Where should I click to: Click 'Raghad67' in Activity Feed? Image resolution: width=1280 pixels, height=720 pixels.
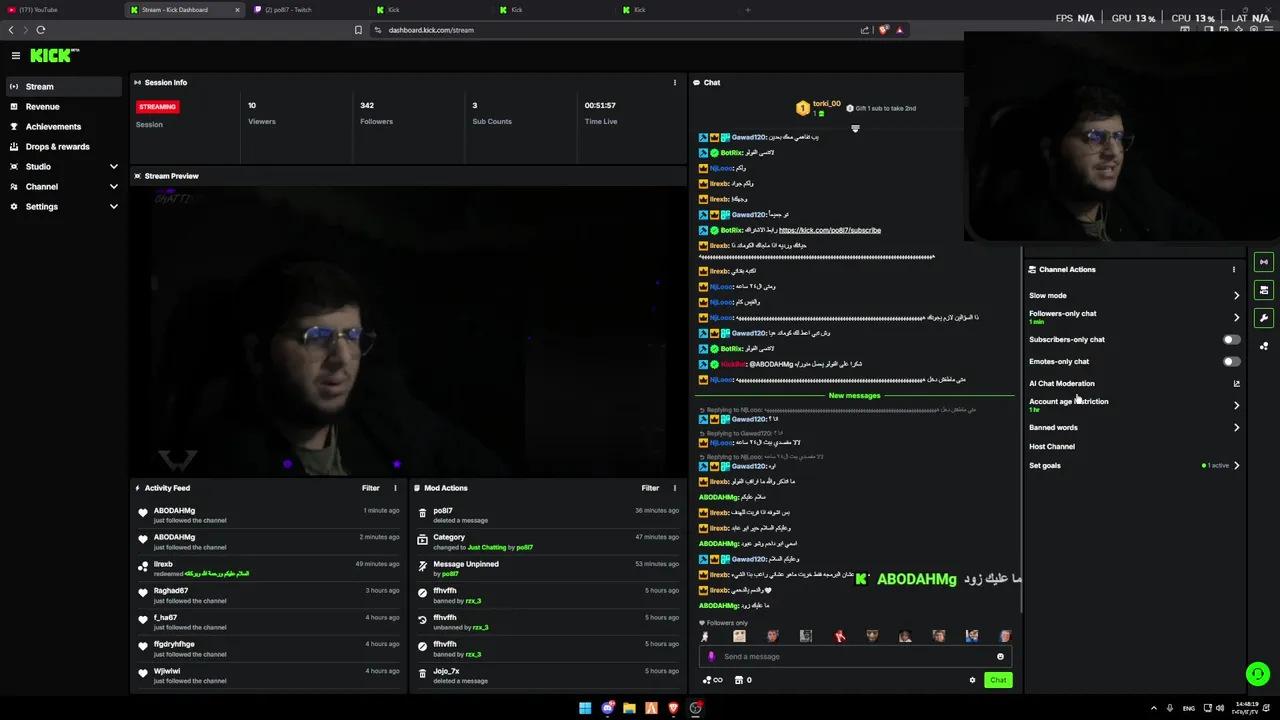point(171,591)
